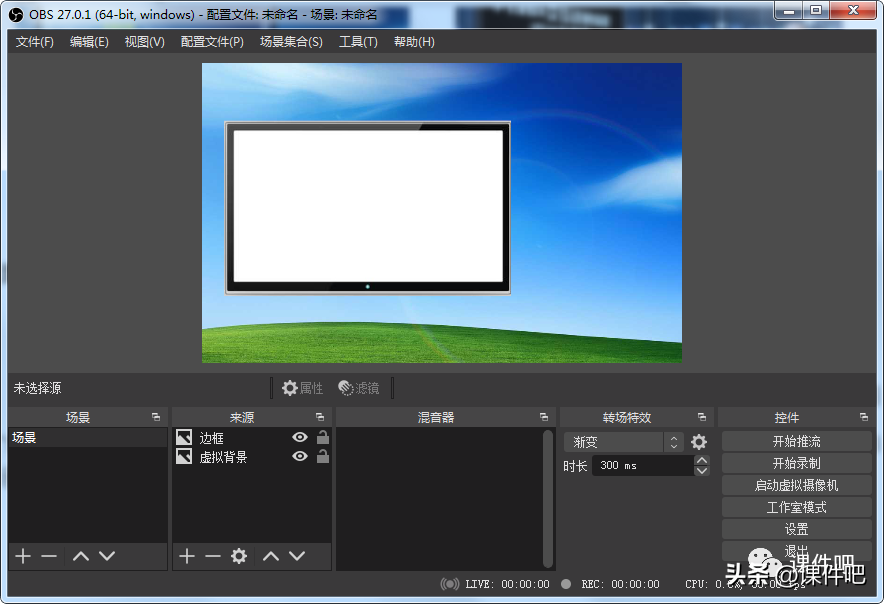Click the image icon of 边框 source
Screen dimensions: 884x604
tap(184, 437)
